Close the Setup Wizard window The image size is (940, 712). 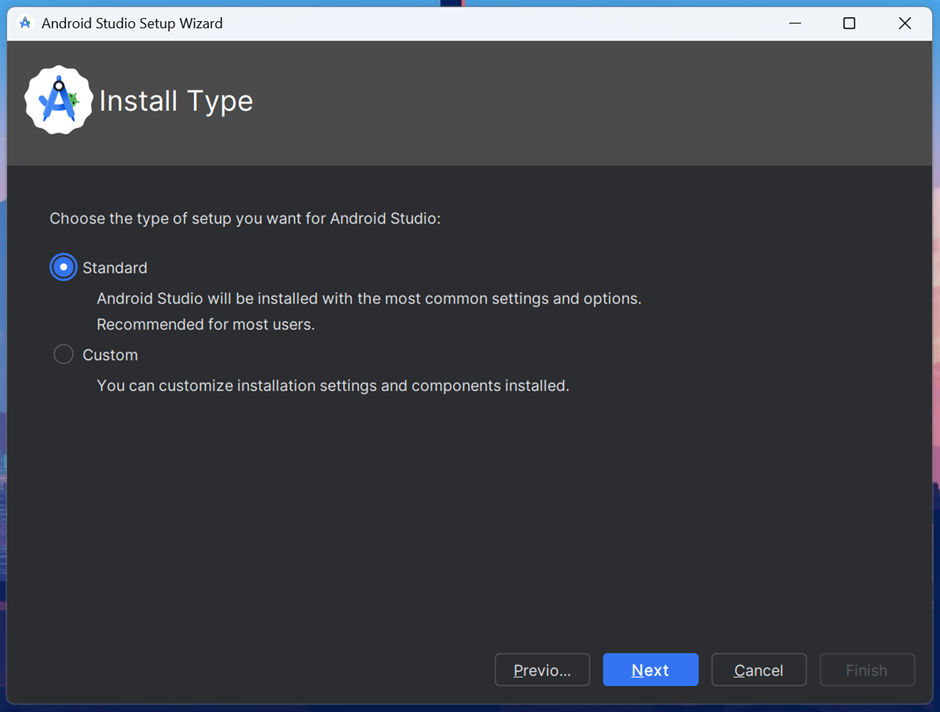pyautogui.click(x=905, y=23)
